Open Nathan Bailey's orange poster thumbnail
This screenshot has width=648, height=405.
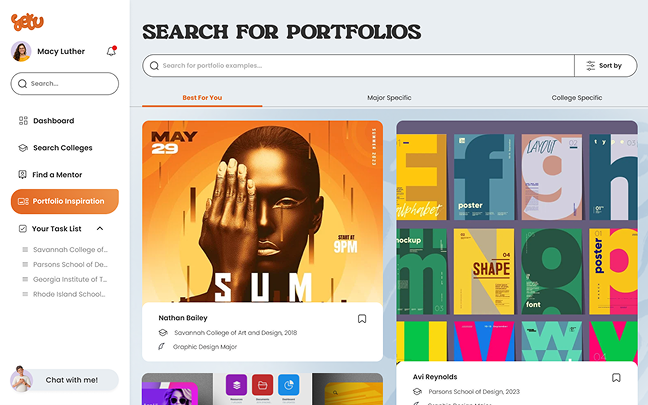262,212
